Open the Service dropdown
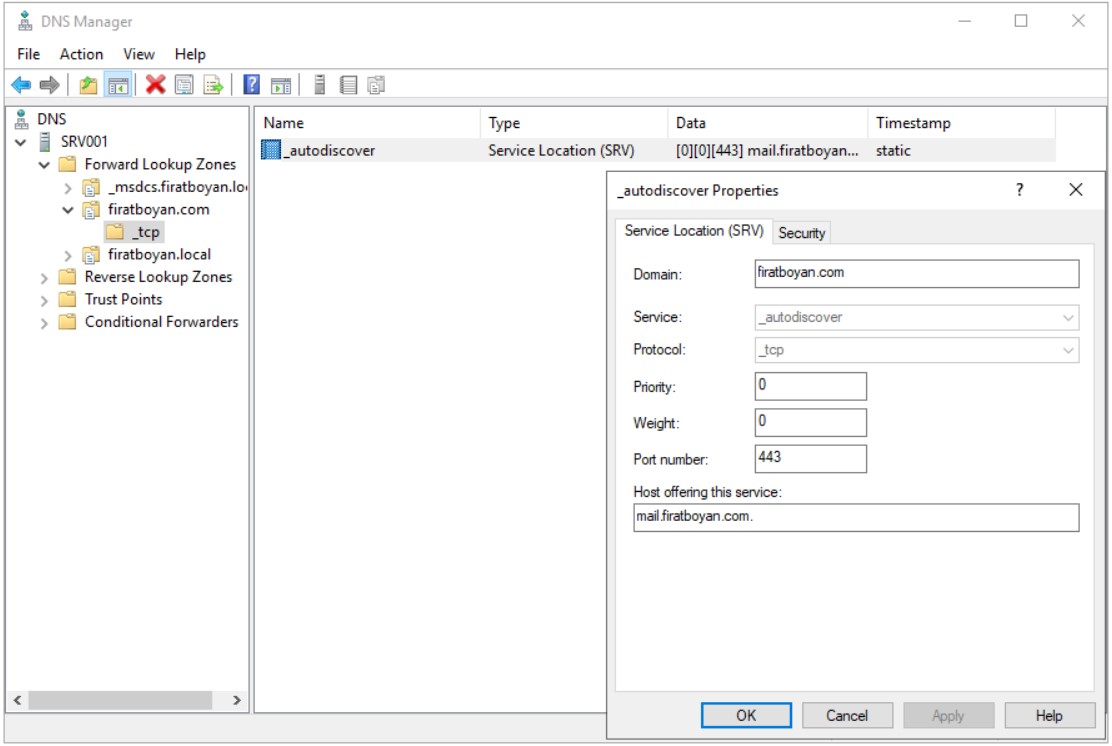The image size is (1112, 746). (1067, 318)
